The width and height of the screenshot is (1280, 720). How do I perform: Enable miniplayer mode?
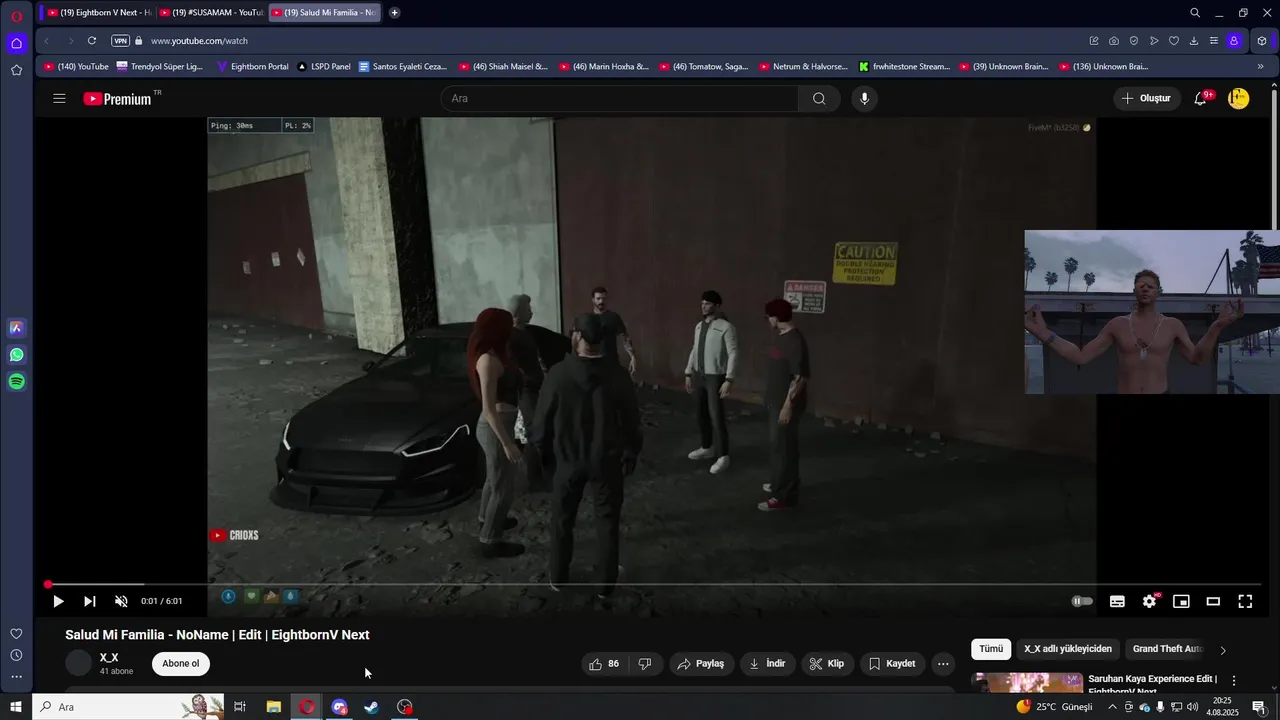(1181, 601)
